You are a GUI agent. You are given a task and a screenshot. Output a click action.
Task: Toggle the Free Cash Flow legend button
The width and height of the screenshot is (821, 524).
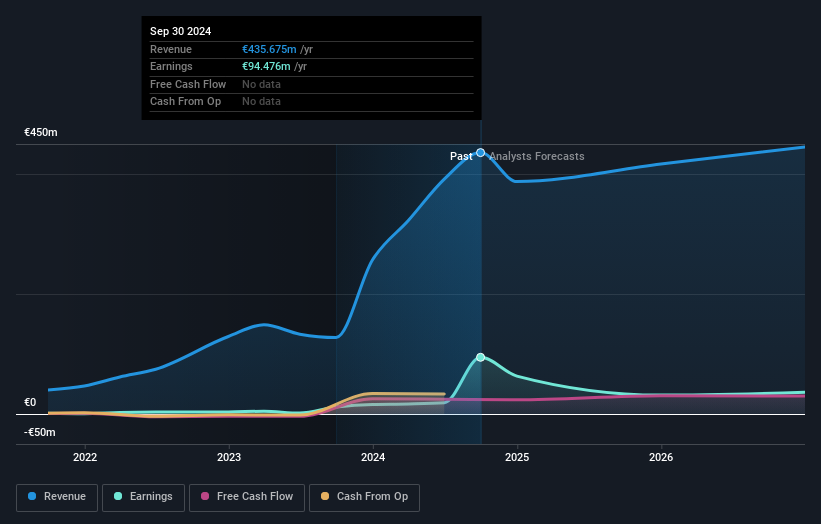click(247, 497)
